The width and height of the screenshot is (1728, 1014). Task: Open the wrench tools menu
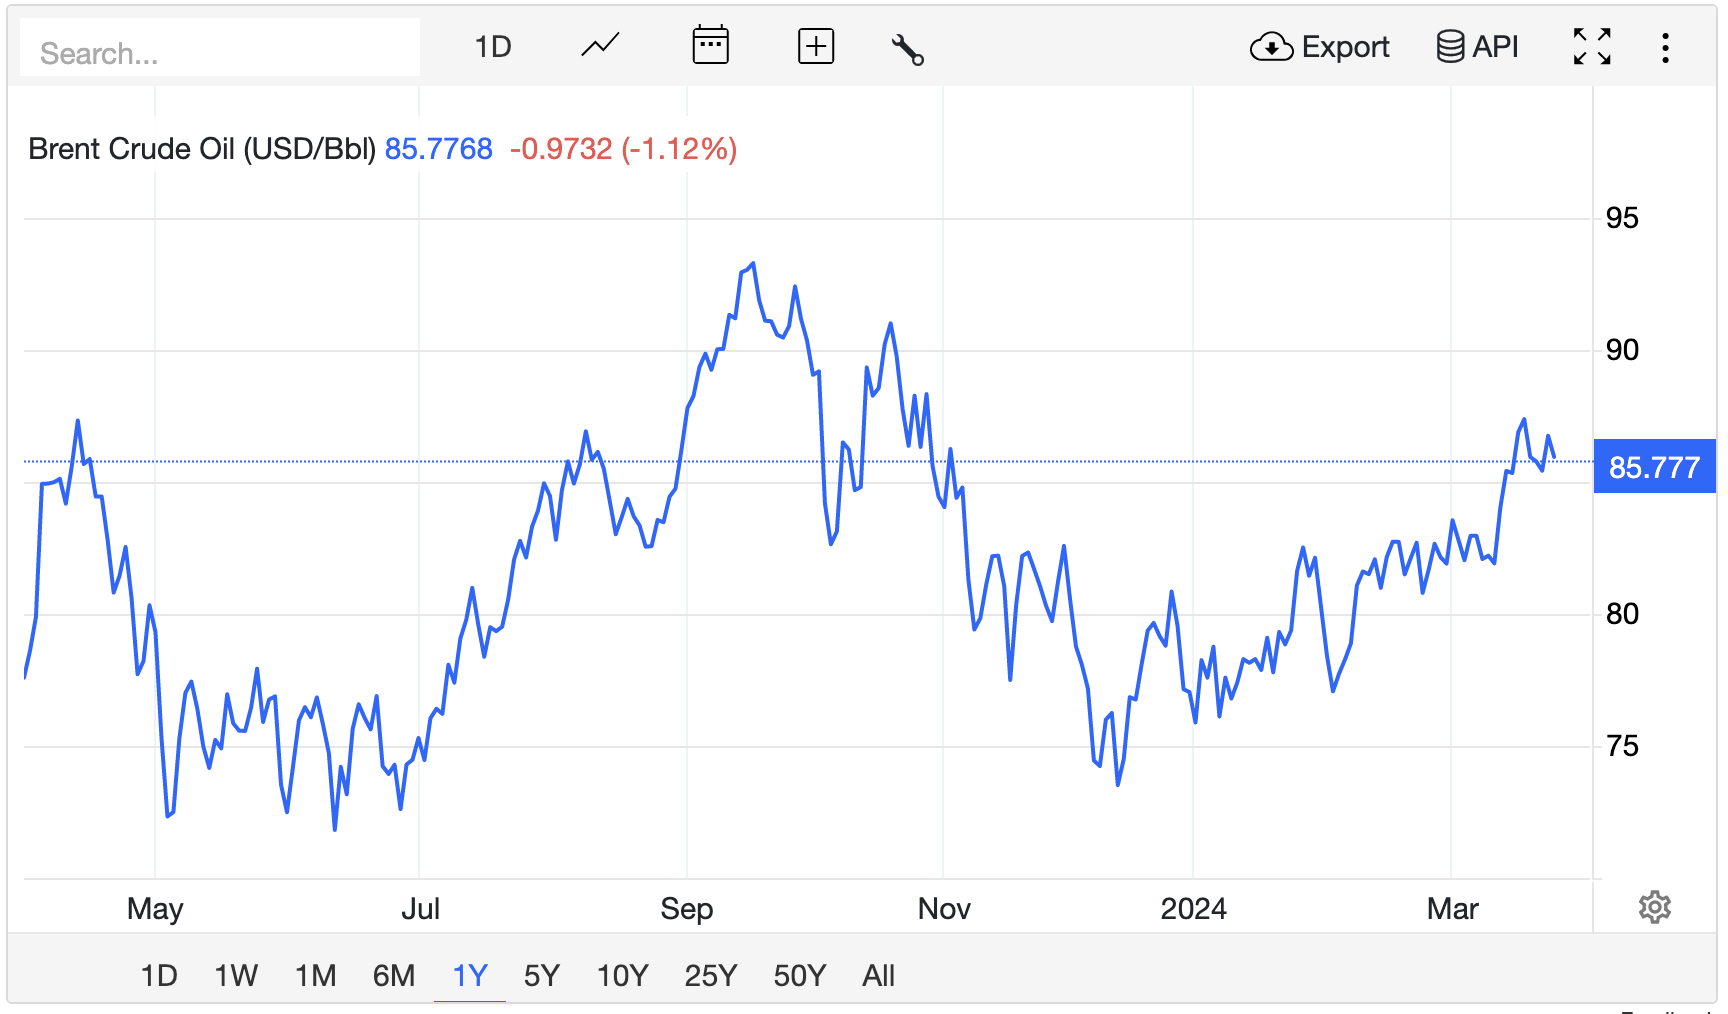pyautogui.click(x=907, y=48)
